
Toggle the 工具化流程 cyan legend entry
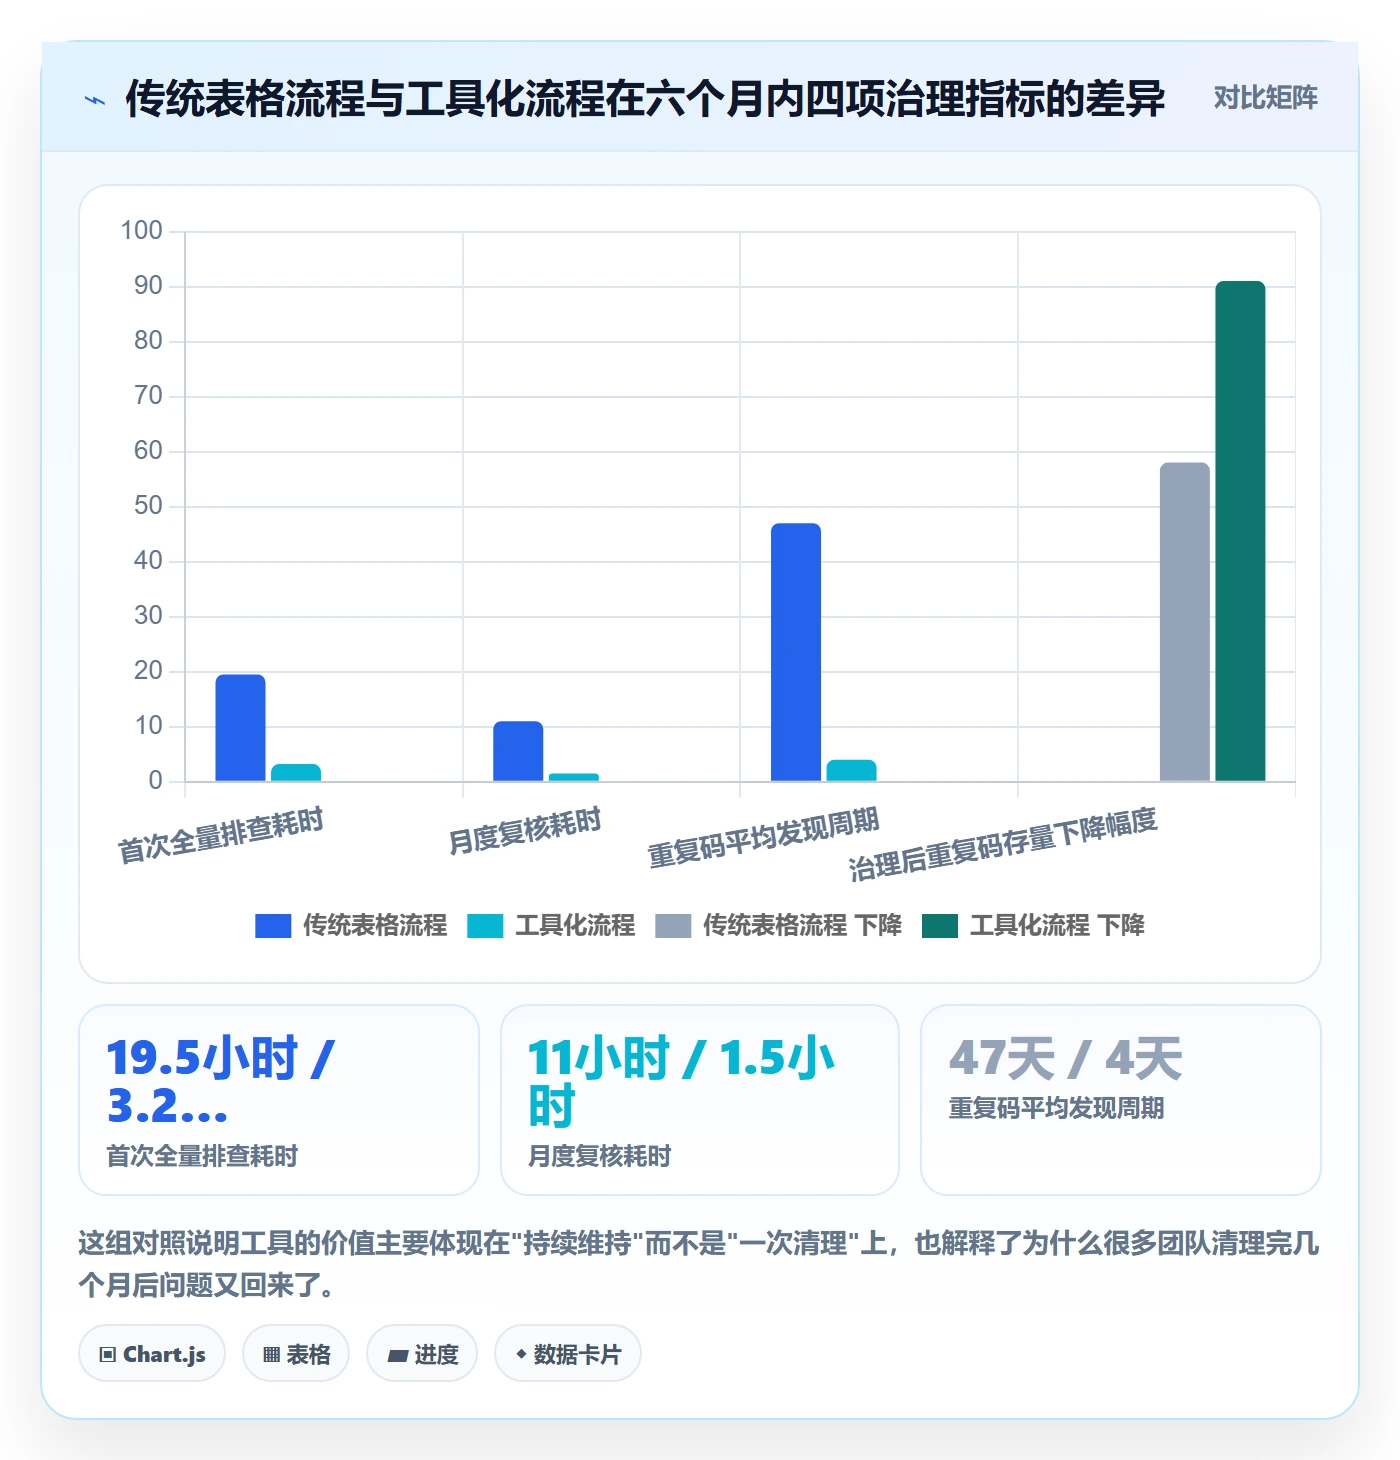coord(551,926)
